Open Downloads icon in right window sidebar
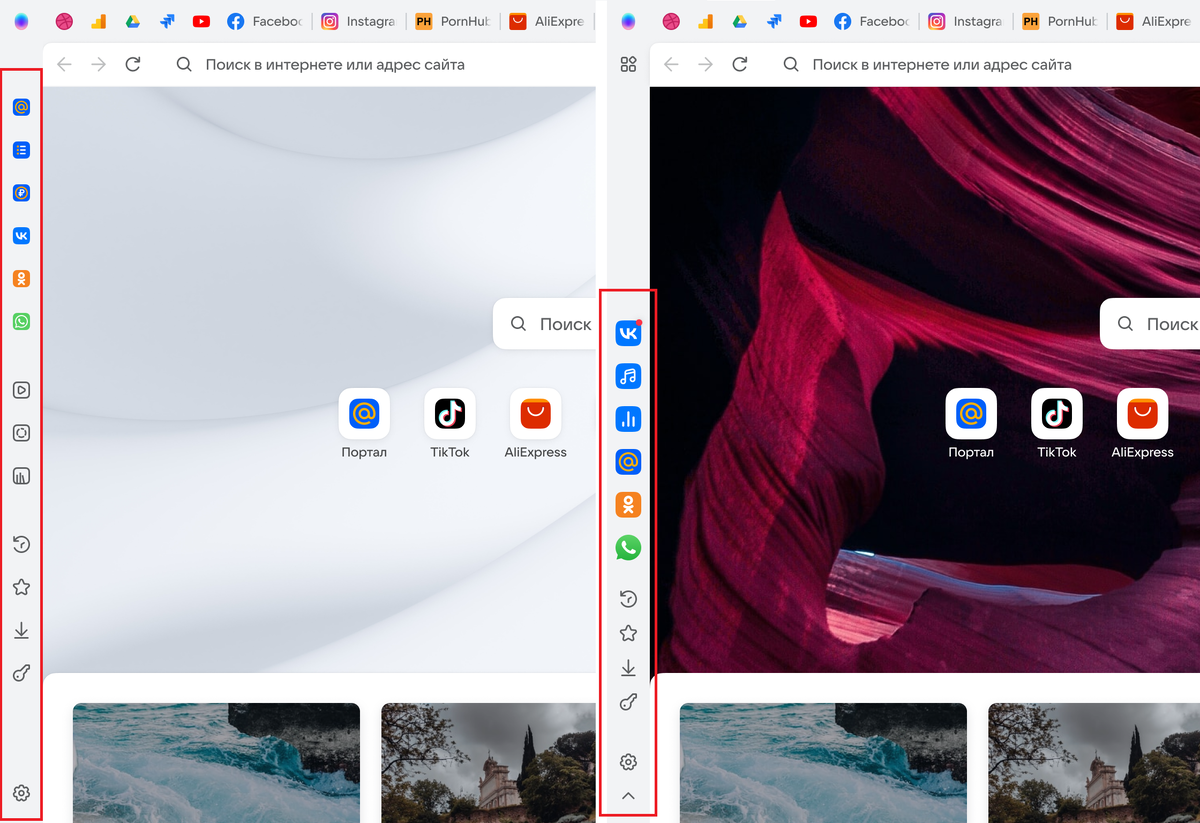The image size is (1200, 823). [x=628, y=668]
